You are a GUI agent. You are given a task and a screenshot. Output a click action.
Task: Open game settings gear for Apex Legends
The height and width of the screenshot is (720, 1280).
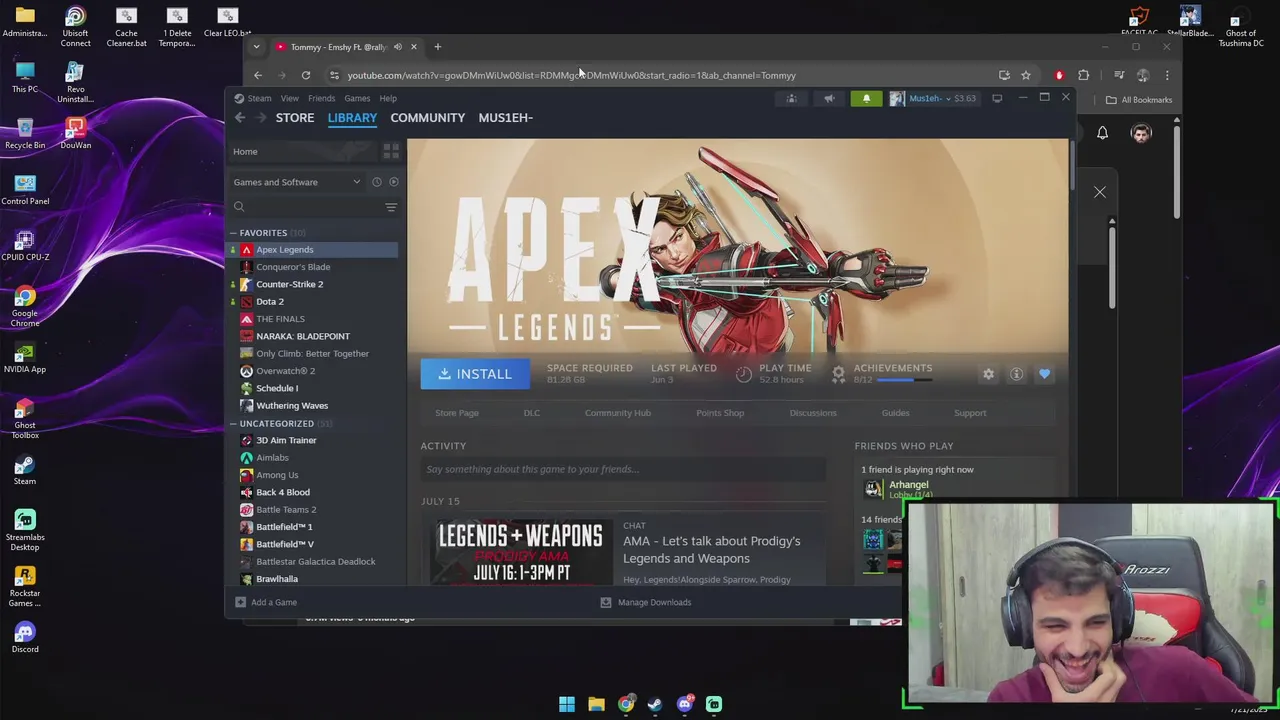click(988, 374)
